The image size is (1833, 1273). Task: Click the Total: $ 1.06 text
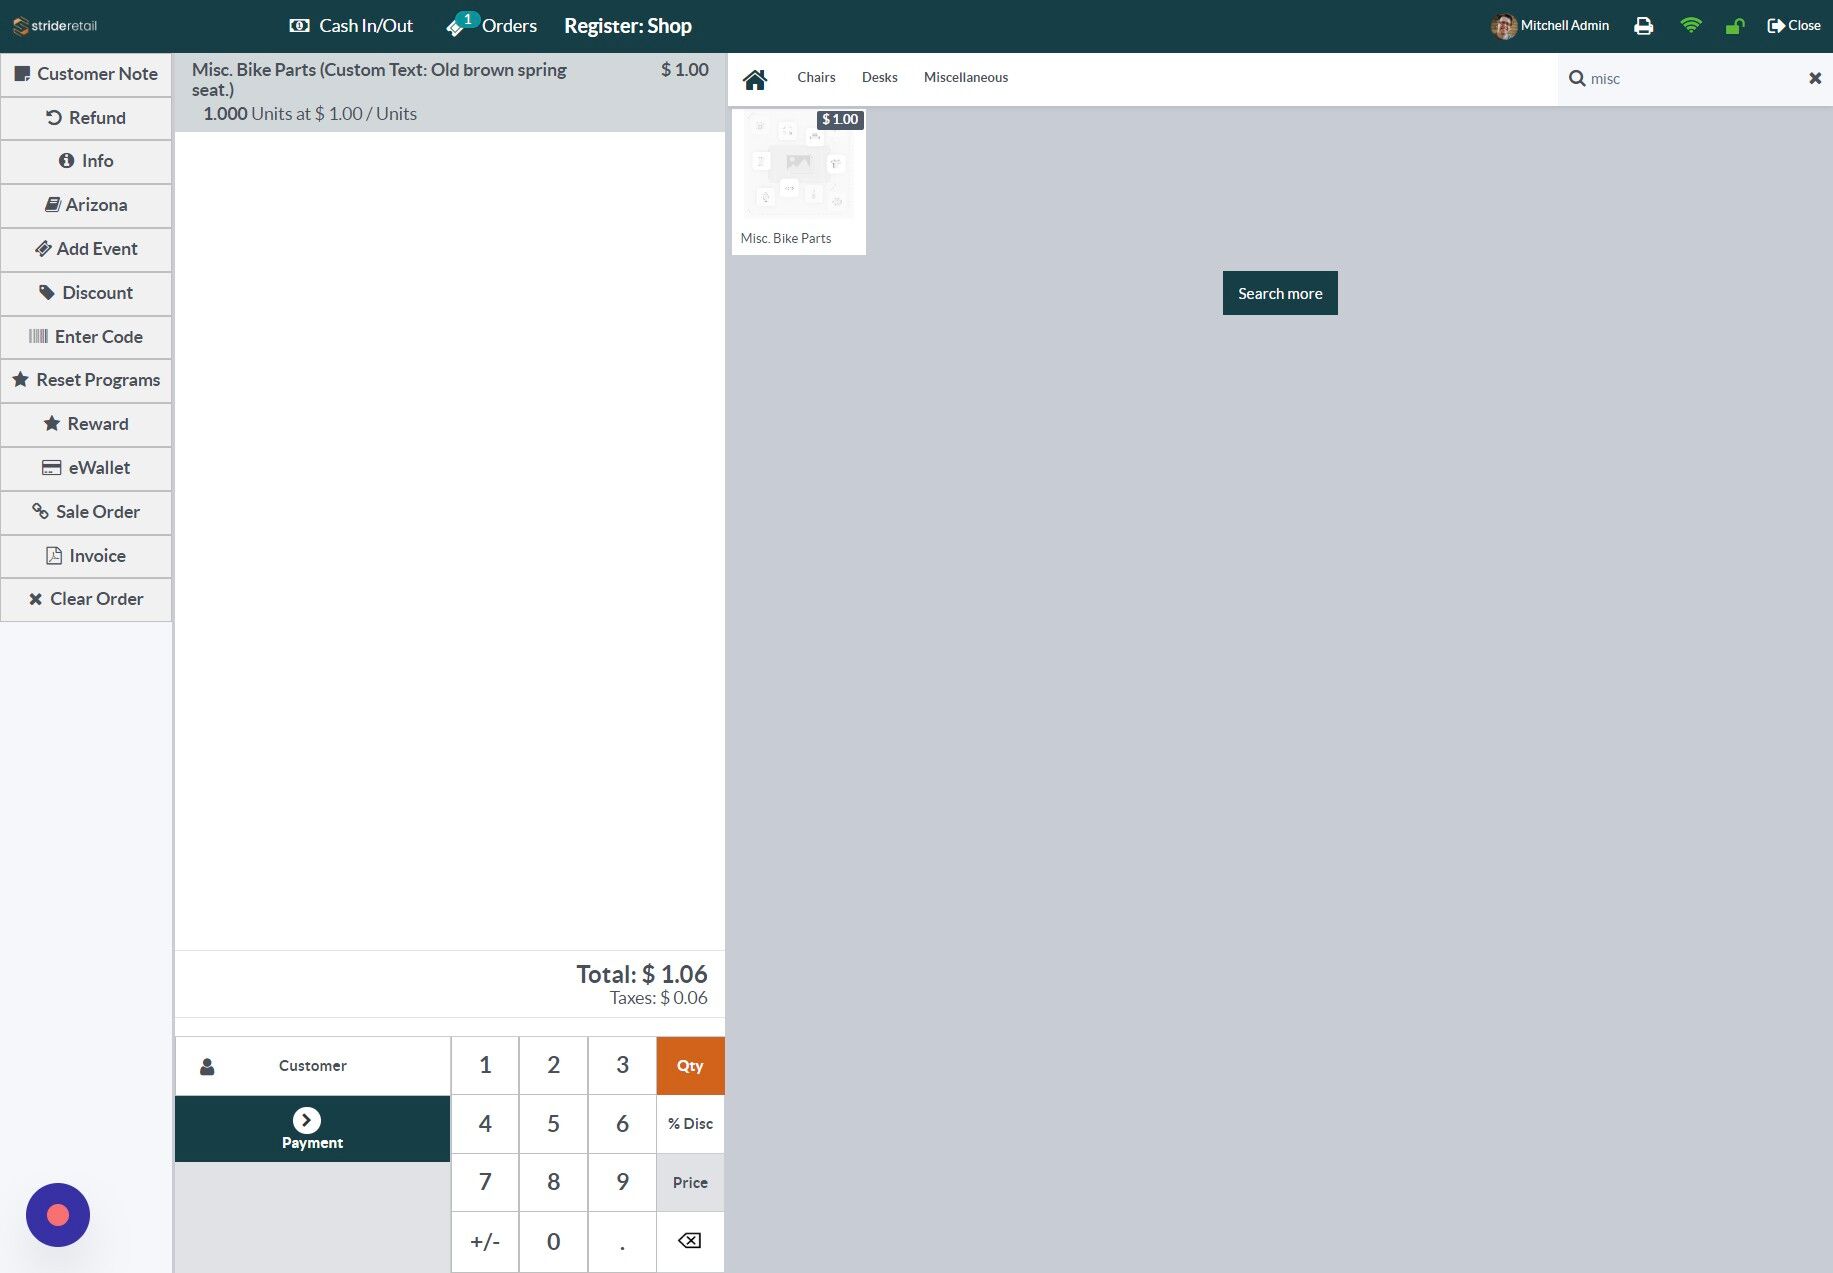642,974
